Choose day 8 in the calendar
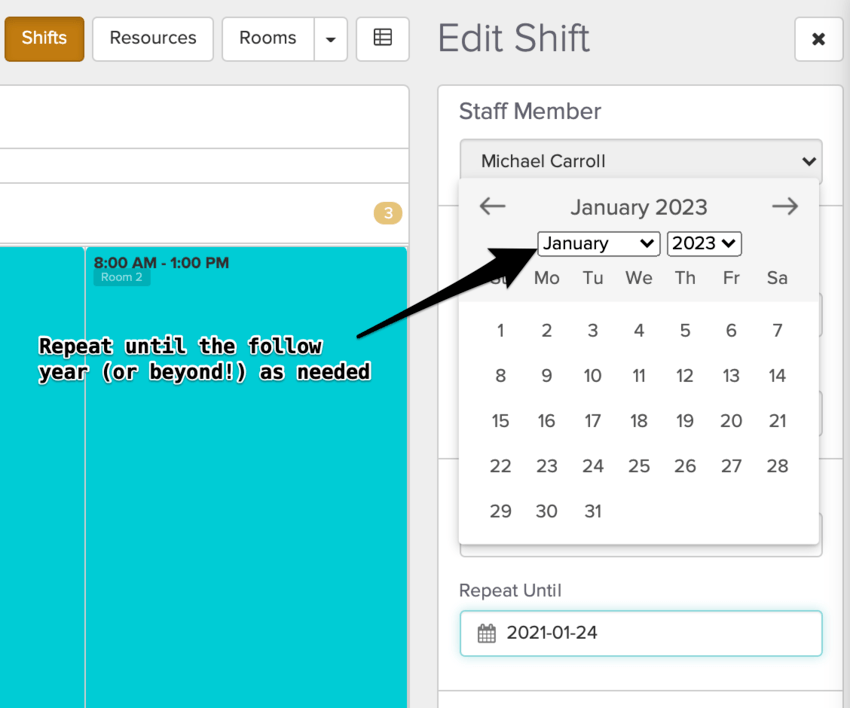 [x=500, y=375]
